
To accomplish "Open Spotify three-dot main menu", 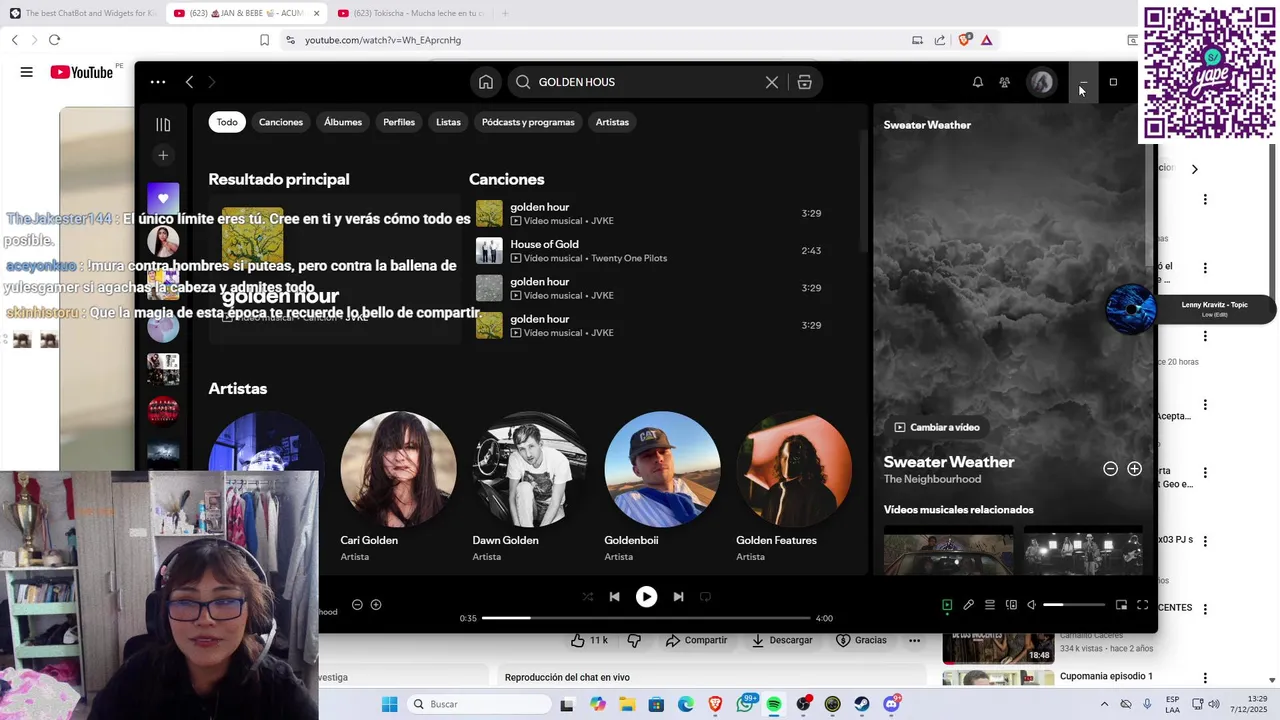I will (158, 82).
